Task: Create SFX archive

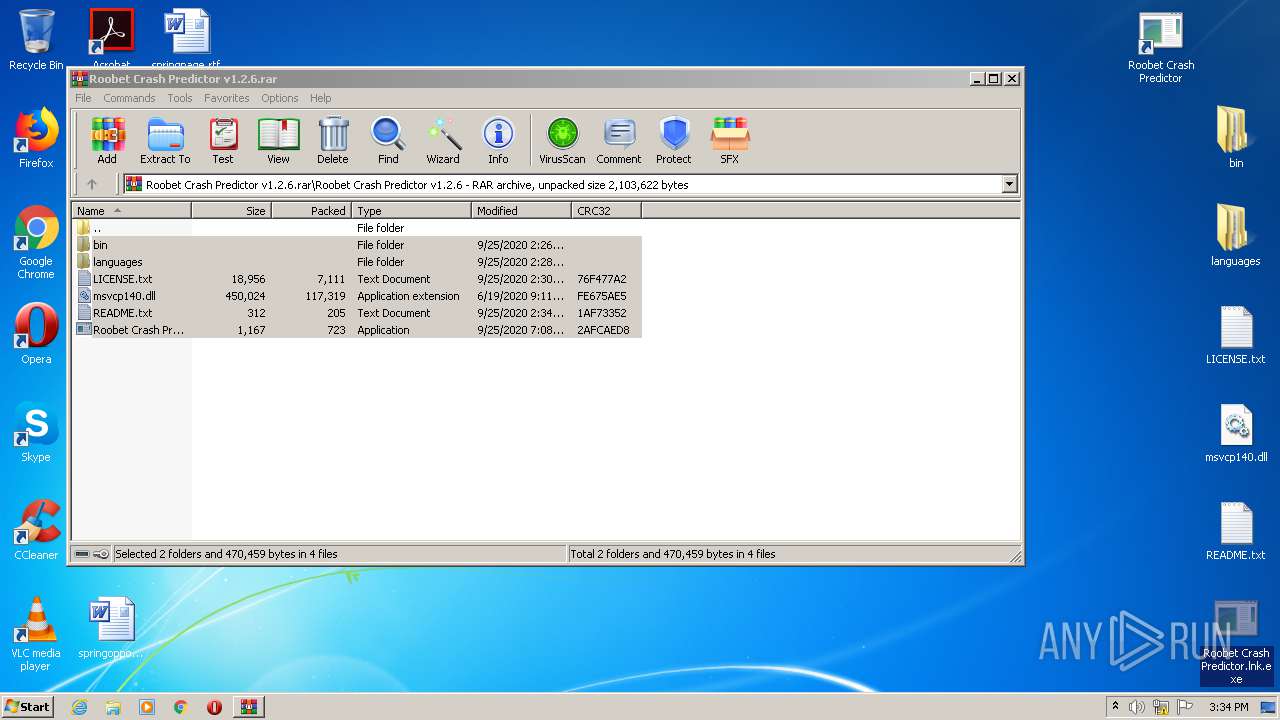Action: pos(730,140)
